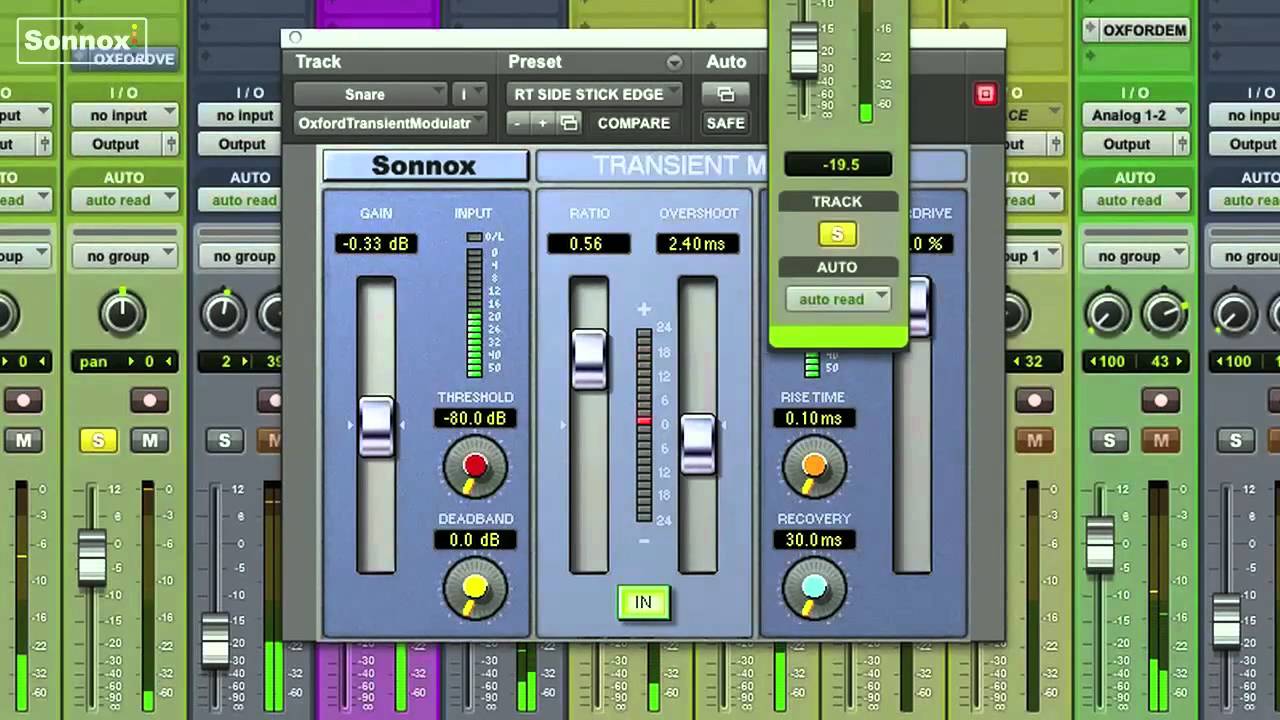Image resolution: width=1280 pixels, height=720 pixels.
Task: Click Output button on 'pan 0' track
Action: (116, 144)
